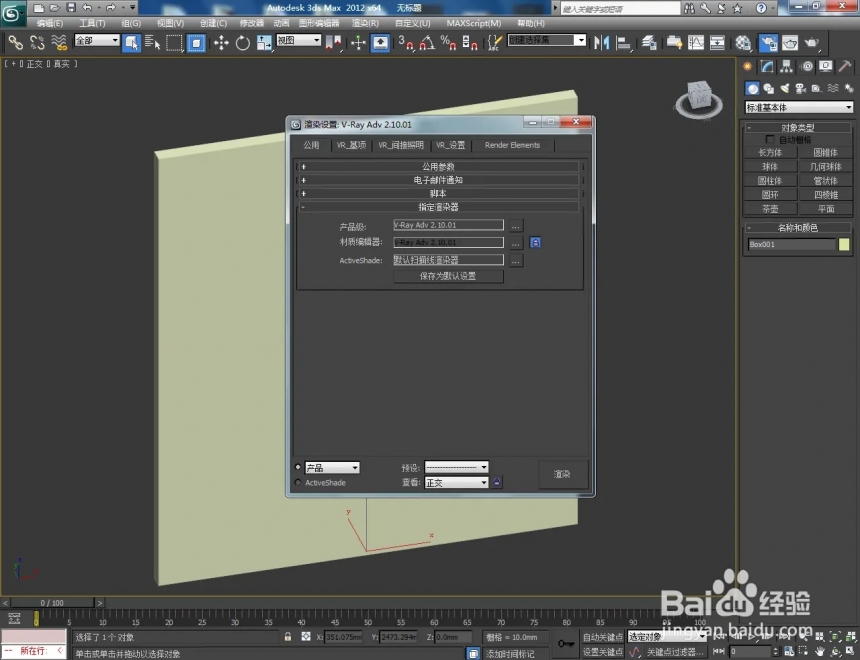Select the Select and Rotate tool
This screenshot has width=860, height=660.
coord(242,43)
